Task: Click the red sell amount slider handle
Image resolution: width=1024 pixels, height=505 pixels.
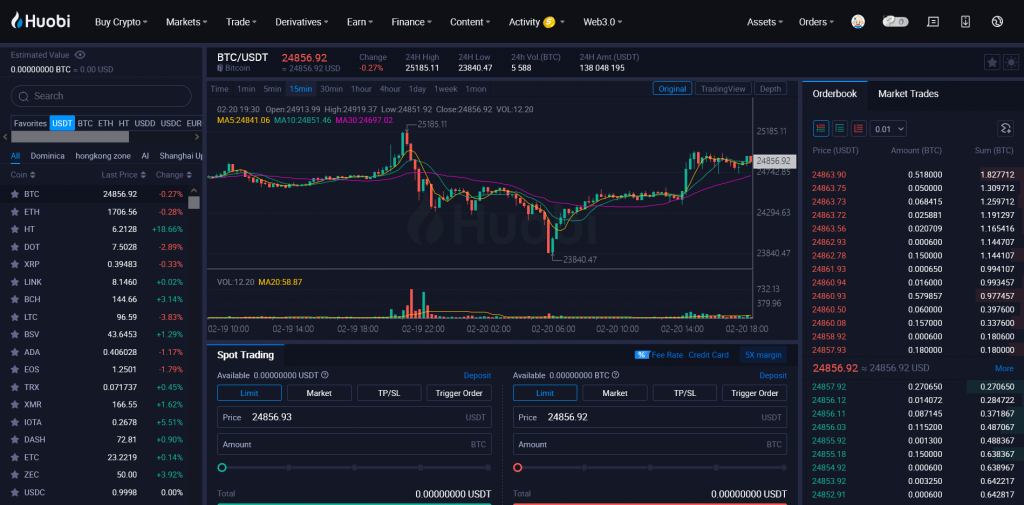Action: point(518,468)
